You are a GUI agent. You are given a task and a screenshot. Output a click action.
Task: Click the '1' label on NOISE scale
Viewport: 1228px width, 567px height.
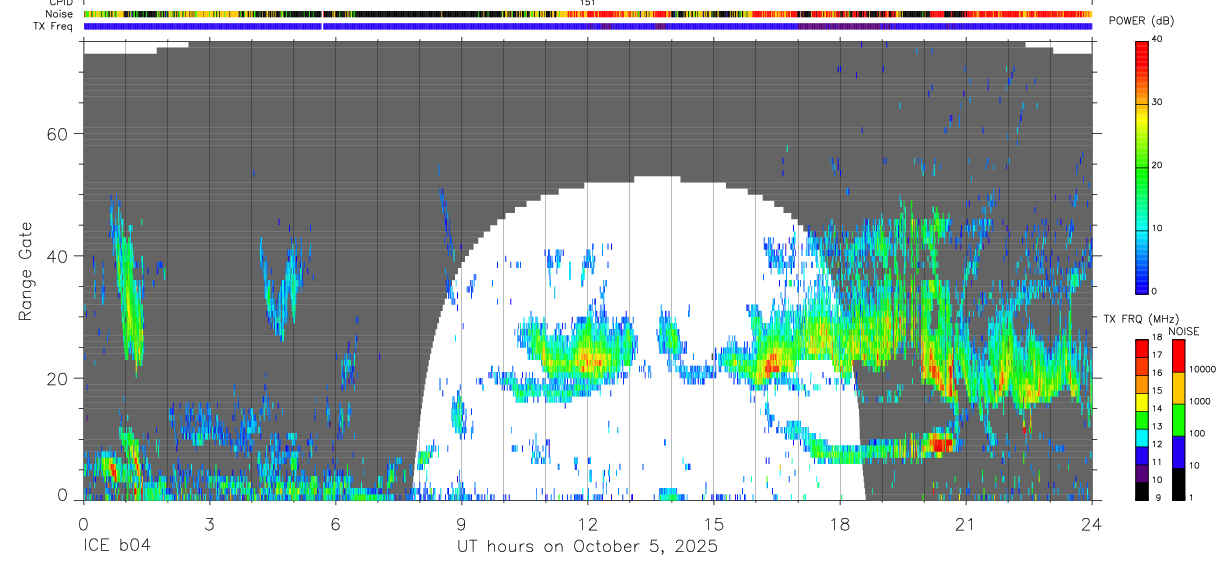1191,498
